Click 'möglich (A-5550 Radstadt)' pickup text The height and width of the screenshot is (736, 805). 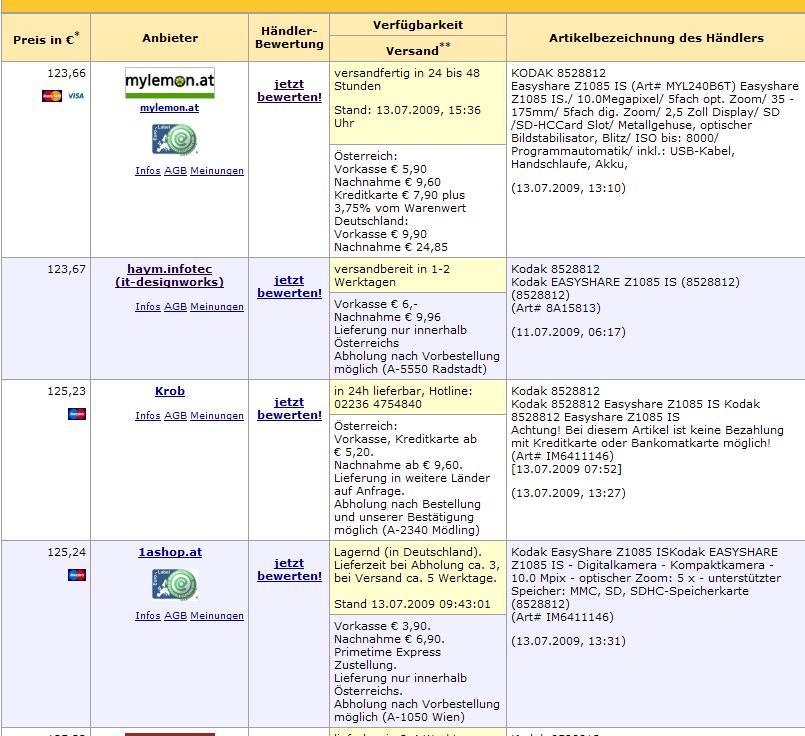click(410, 369)
